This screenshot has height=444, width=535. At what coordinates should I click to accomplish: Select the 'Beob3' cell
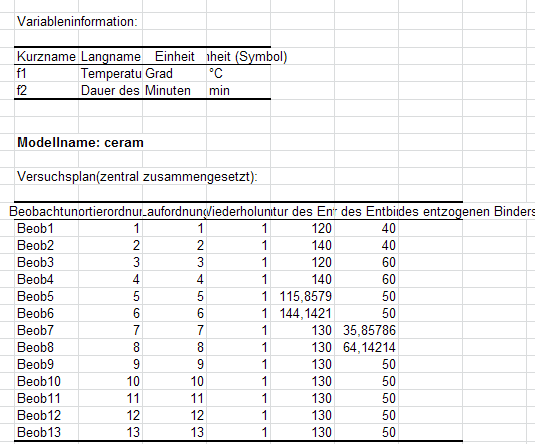[46, 262]
